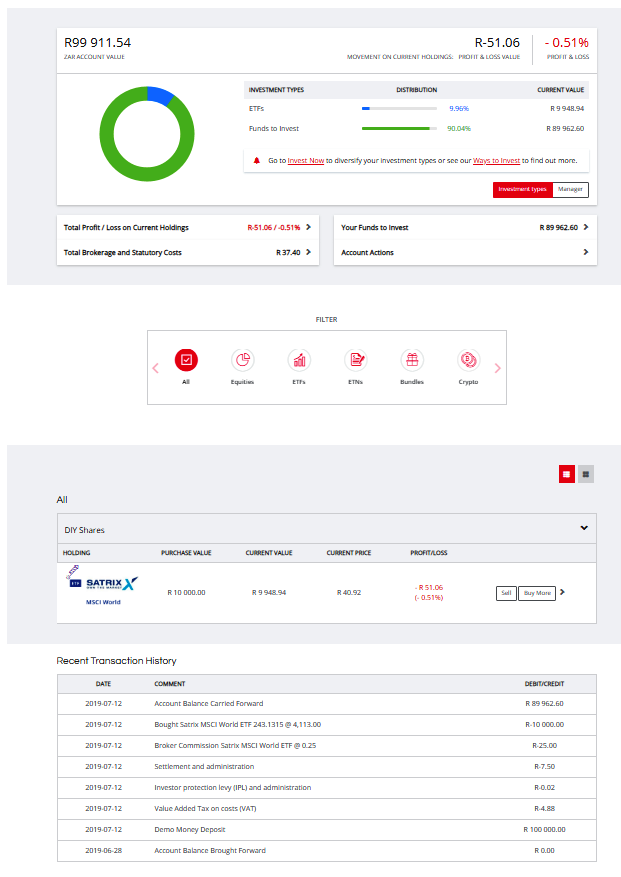Screen dimensions: 621x877
Task: Click the ETFs distribution bar
Action: (399, 109)
